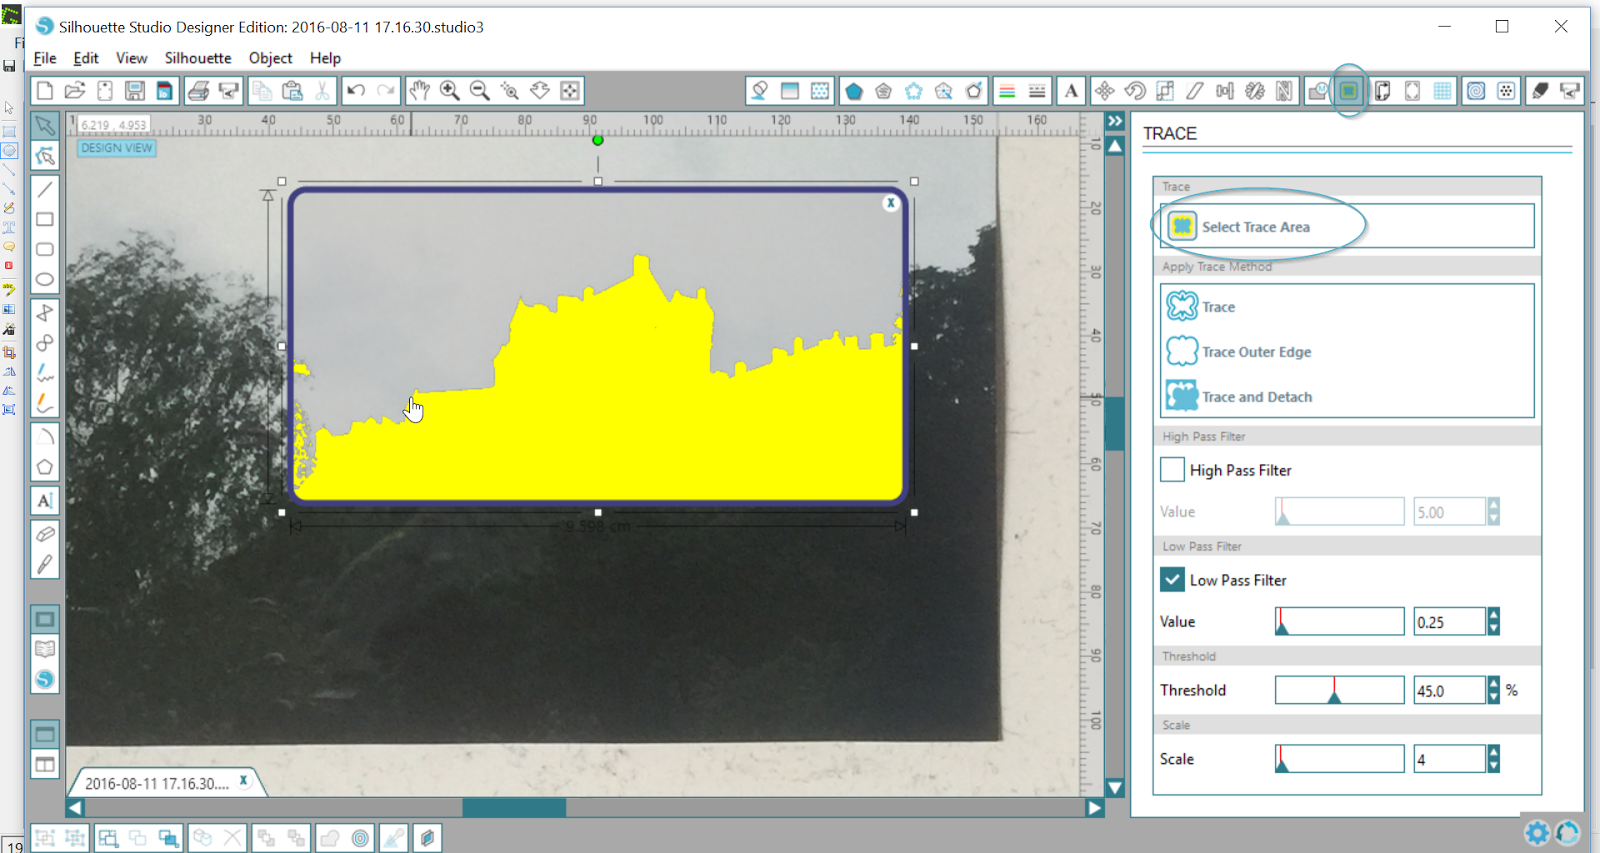Pick the Draw an Ellipse tool
Screen dimensions: 1600x853
(x=45, y=279)
